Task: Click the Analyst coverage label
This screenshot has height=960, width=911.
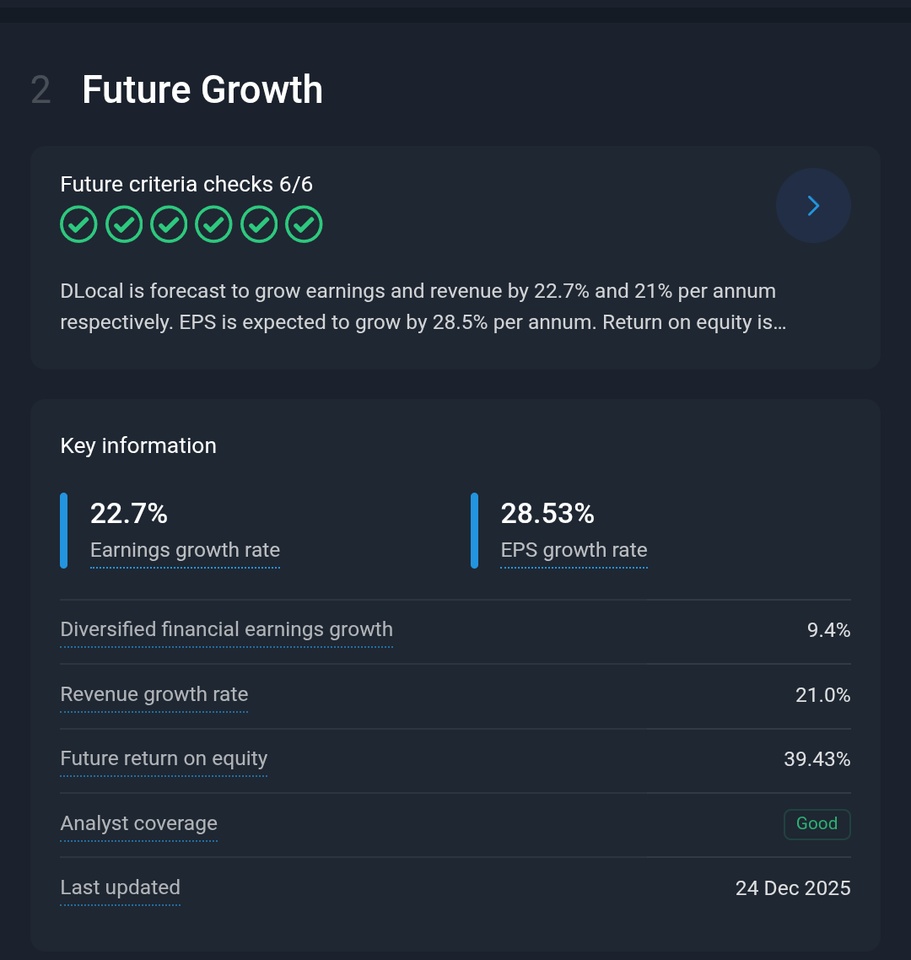Action: point(139,824)
